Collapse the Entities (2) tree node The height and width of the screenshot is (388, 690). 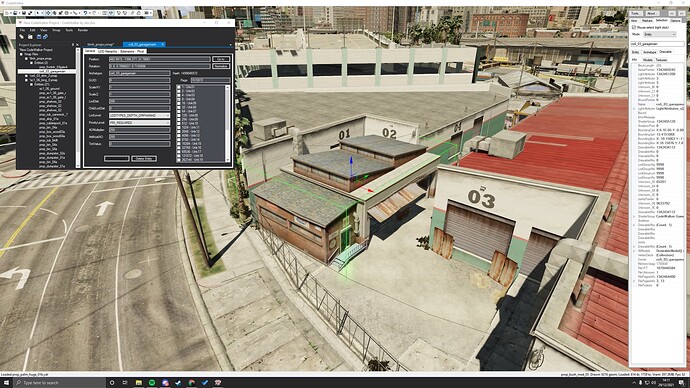(x=31, y=63)
